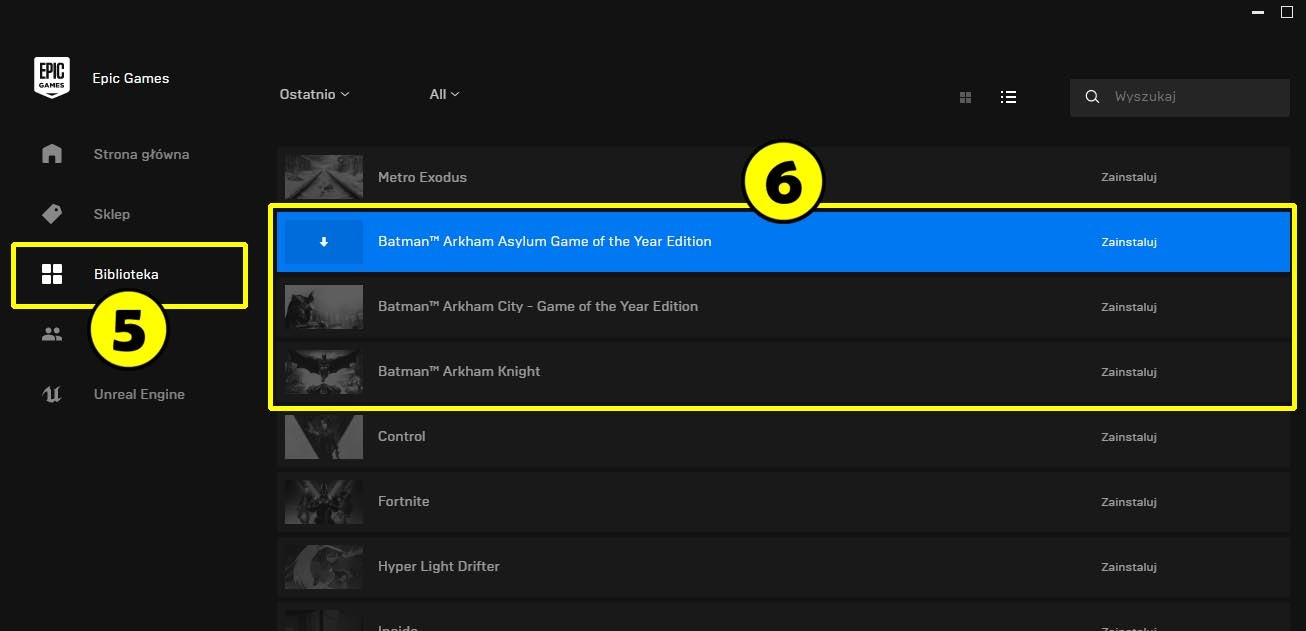Open the Batman Arkham Knight thumbnail

tap(324, 372)
